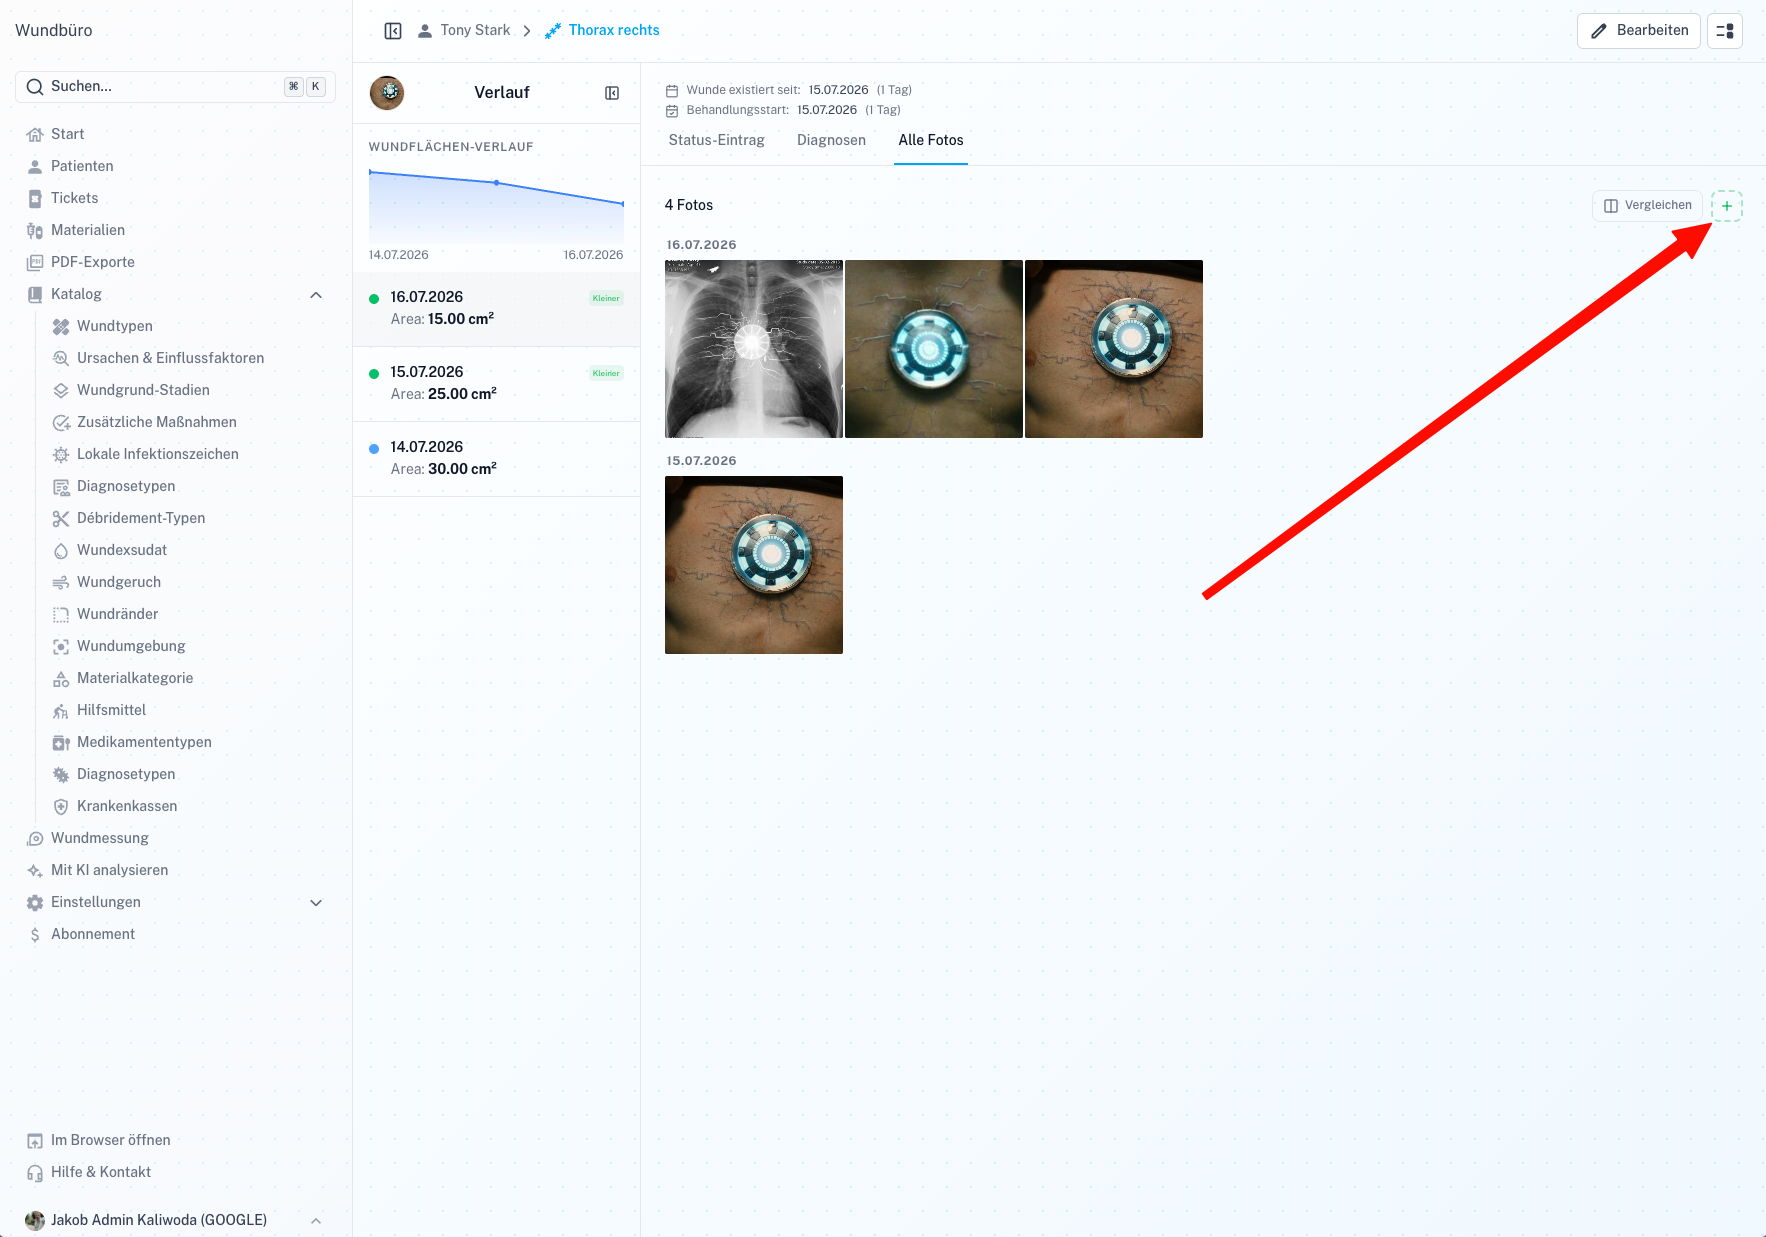Screen dimensions: 1766x1237
Task: Click the Medikamententypen icon
Action: [x=61, y=742]
